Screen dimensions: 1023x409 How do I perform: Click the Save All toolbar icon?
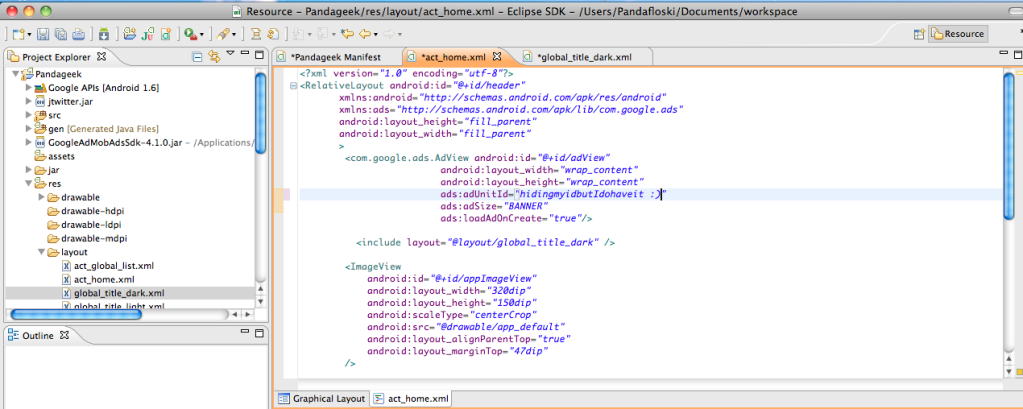point(62,34)
